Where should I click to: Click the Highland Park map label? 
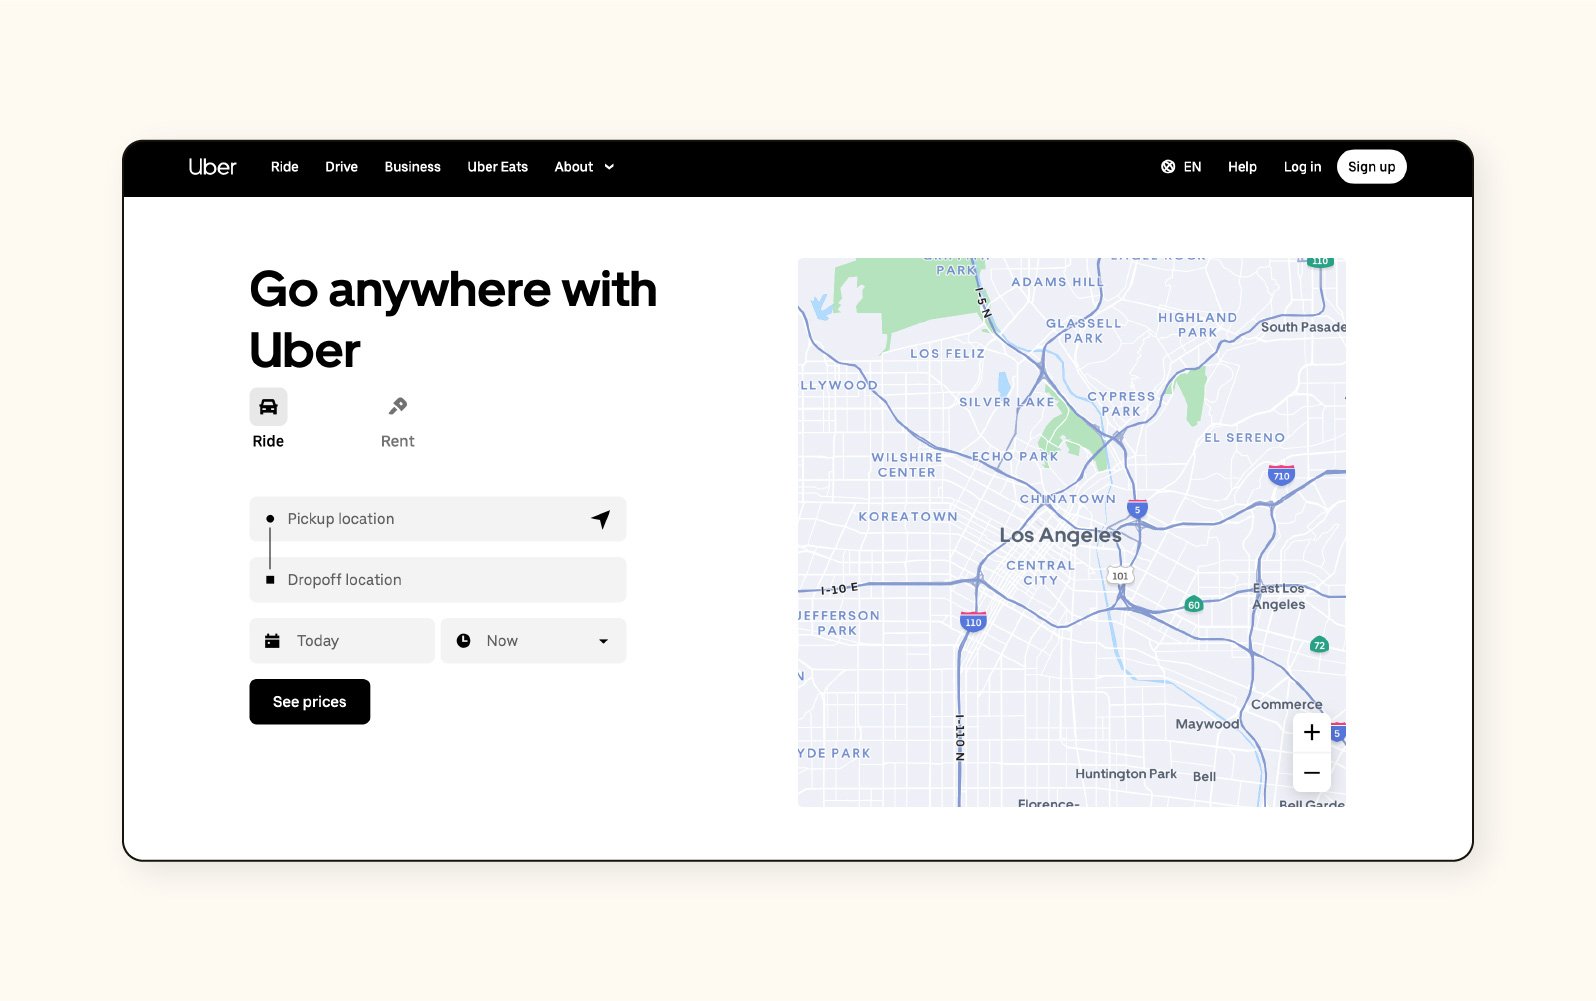point(1197,325)
